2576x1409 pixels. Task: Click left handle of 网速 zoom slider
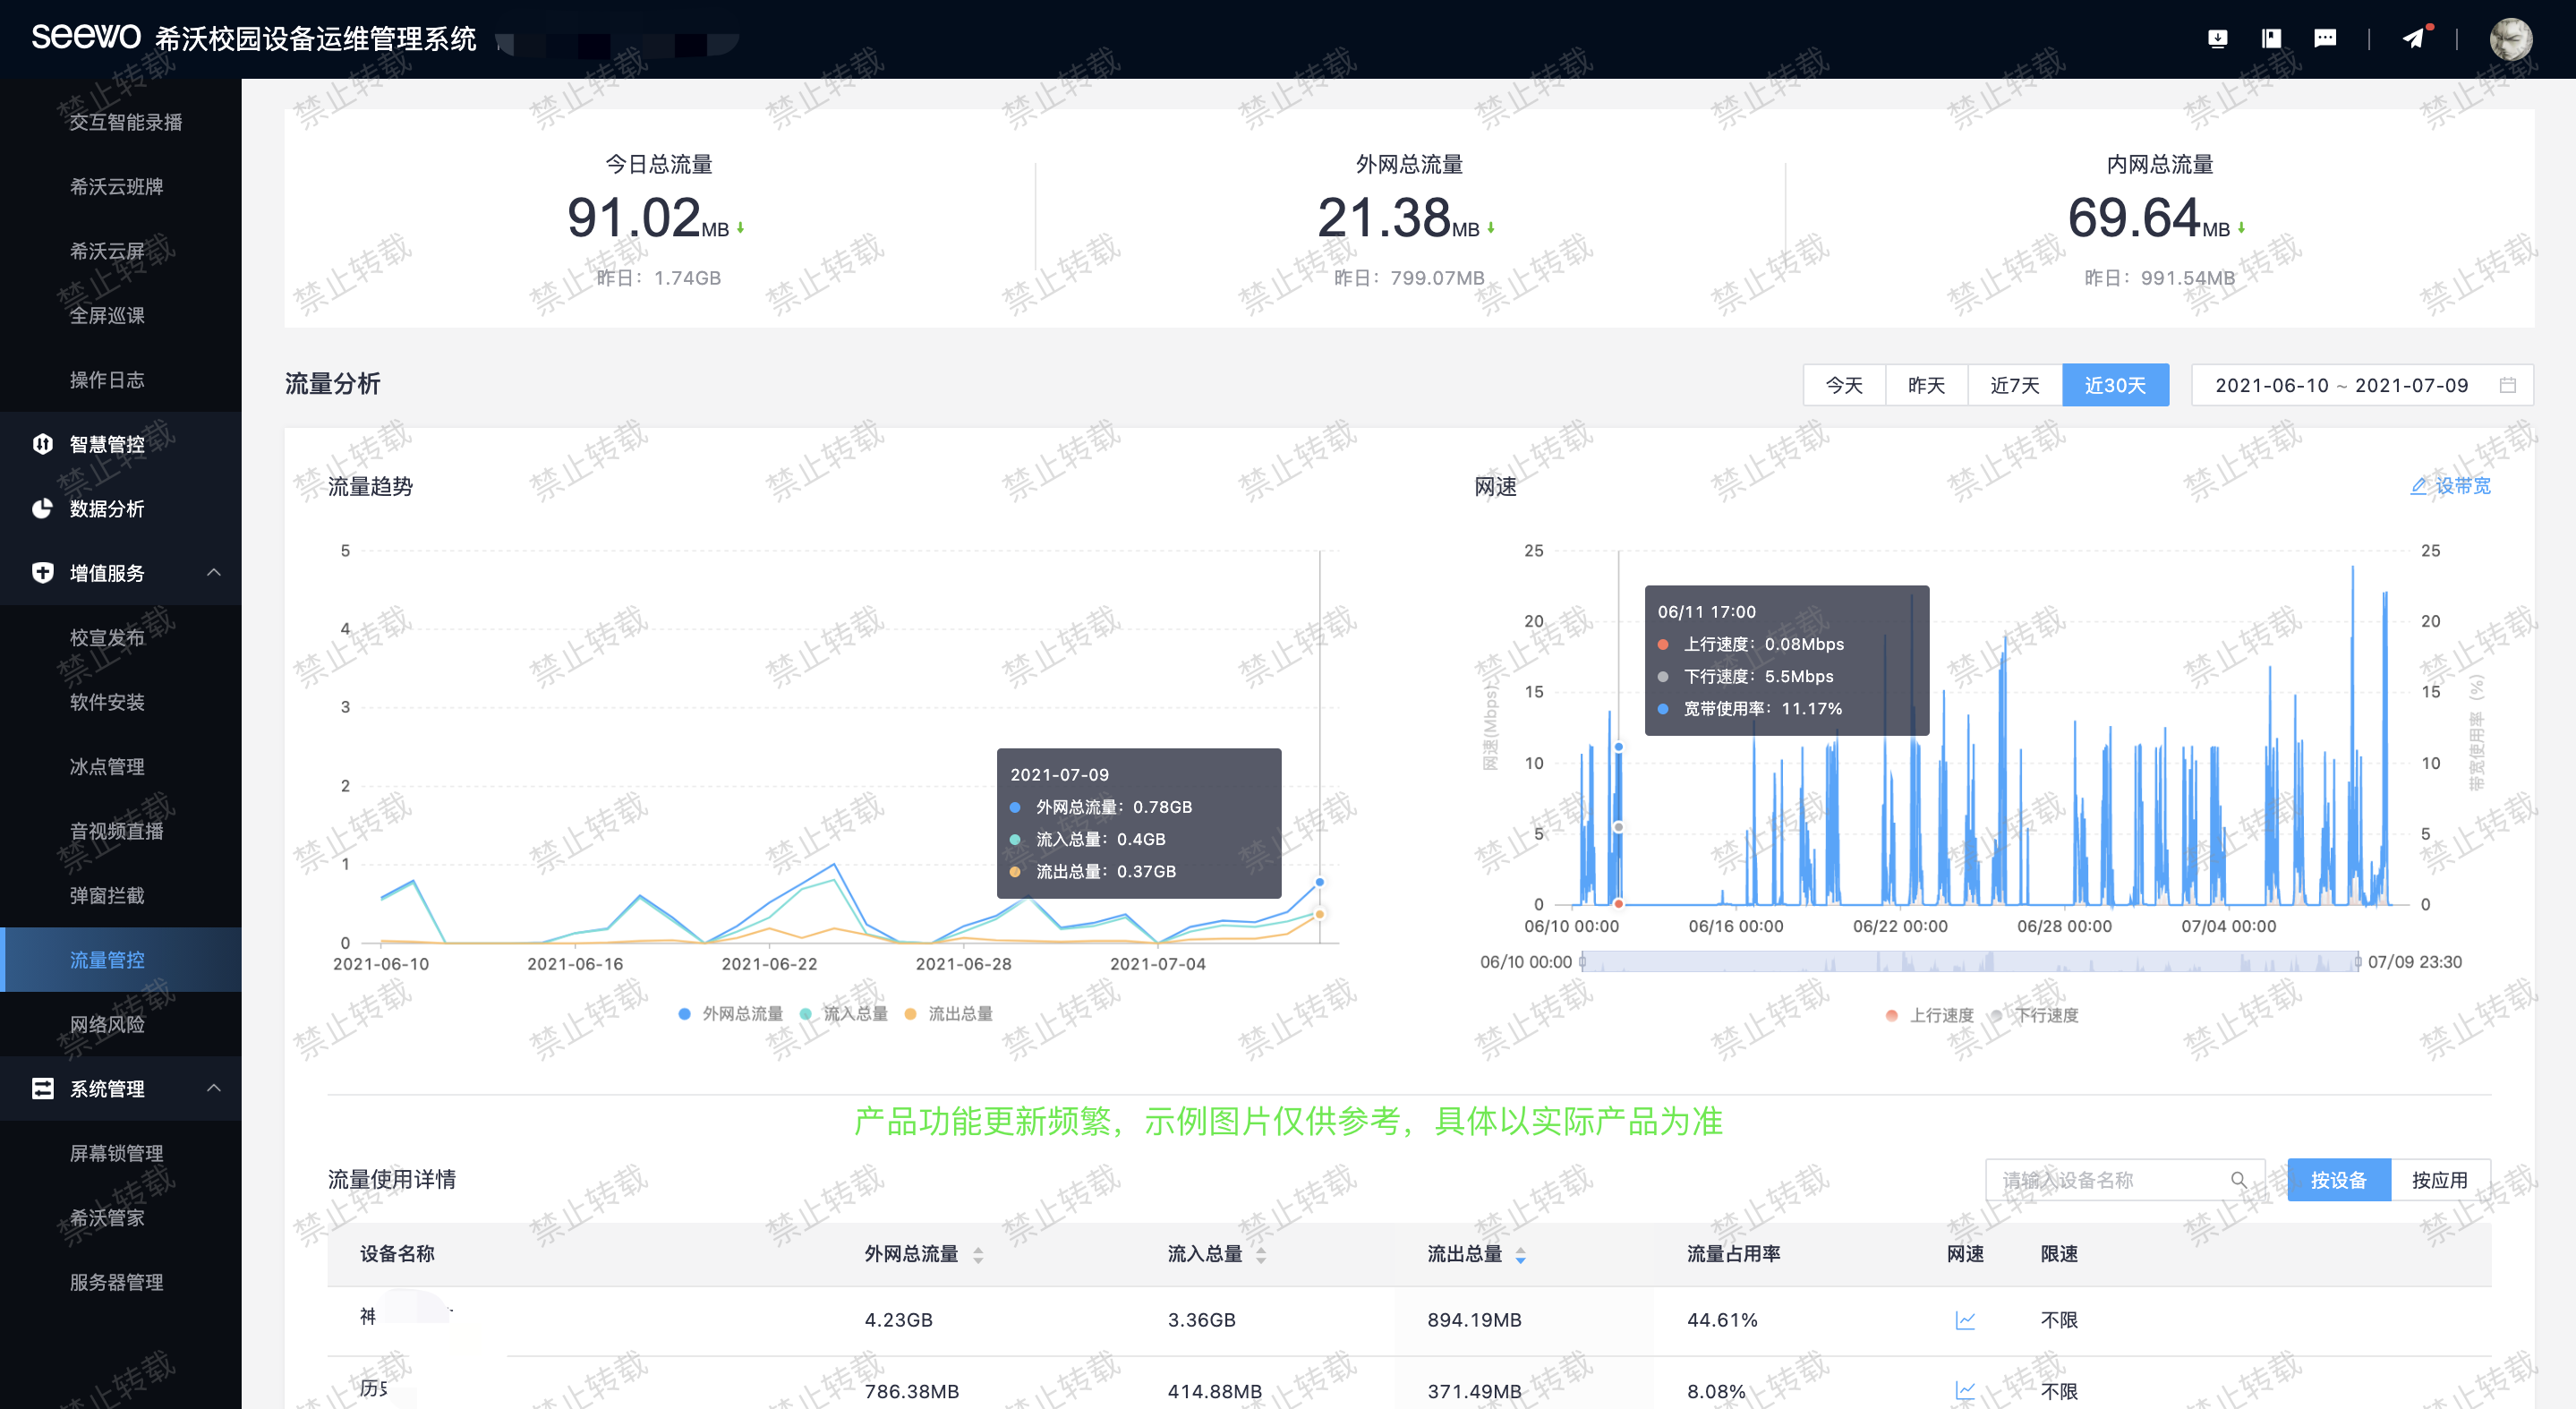click(x=1582, y=962)
